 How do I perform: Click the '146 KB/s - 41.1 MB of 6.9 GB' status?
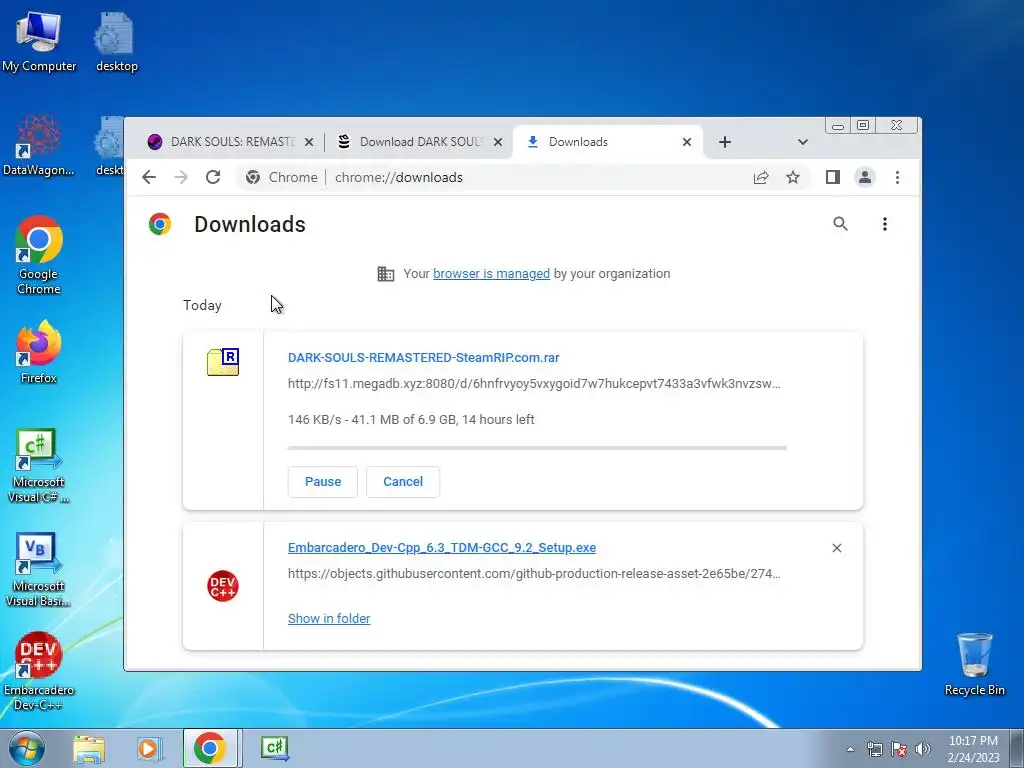click(411, 419)
